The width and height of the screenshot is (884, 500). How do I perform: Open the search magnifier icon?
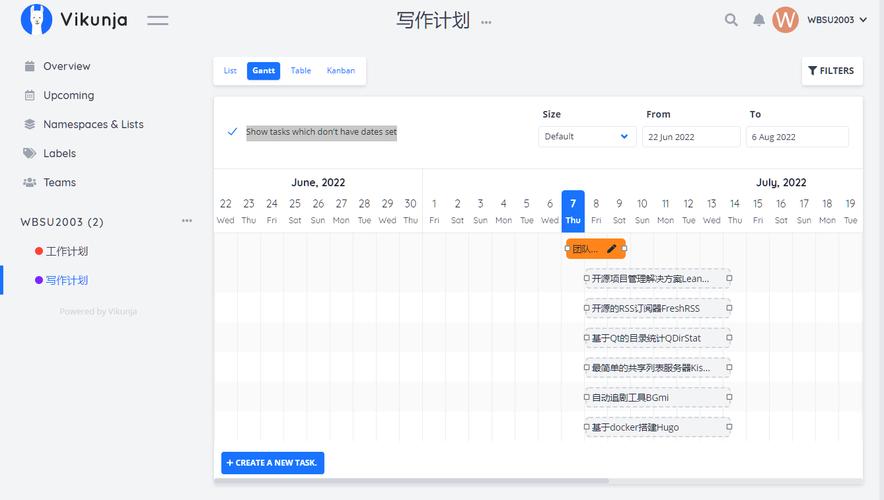point(731,20)
